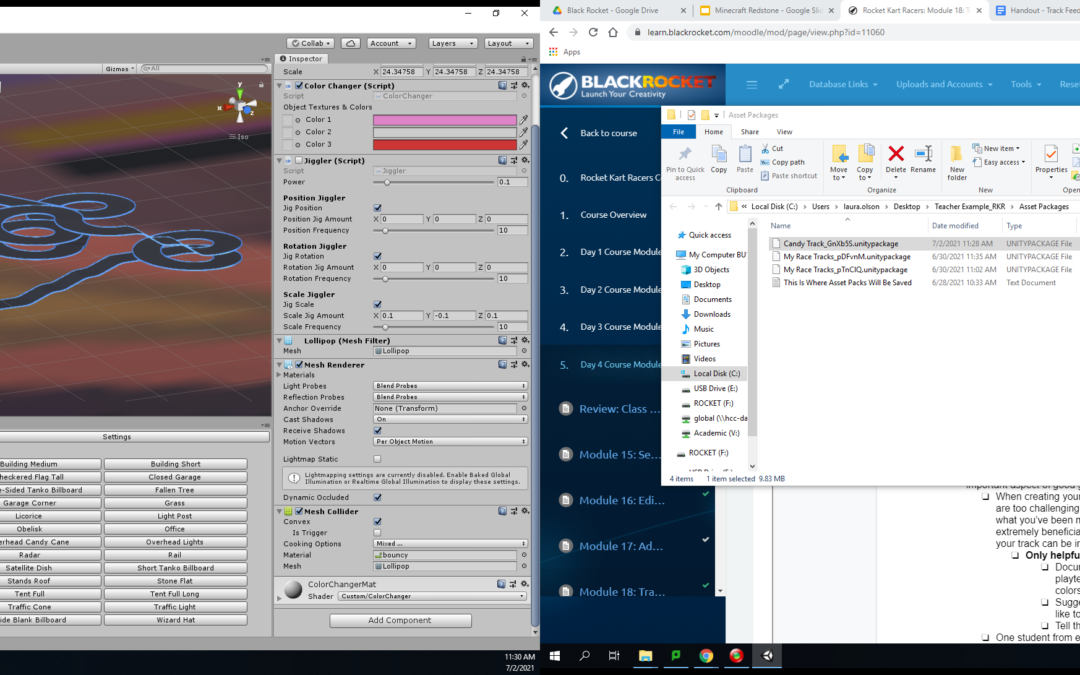Image resolution: width=1080 pixels, height=675 pixels.
Task: Open the Cast Shadows dropdown
Action: pyautogui.click(x=450, y=419)
